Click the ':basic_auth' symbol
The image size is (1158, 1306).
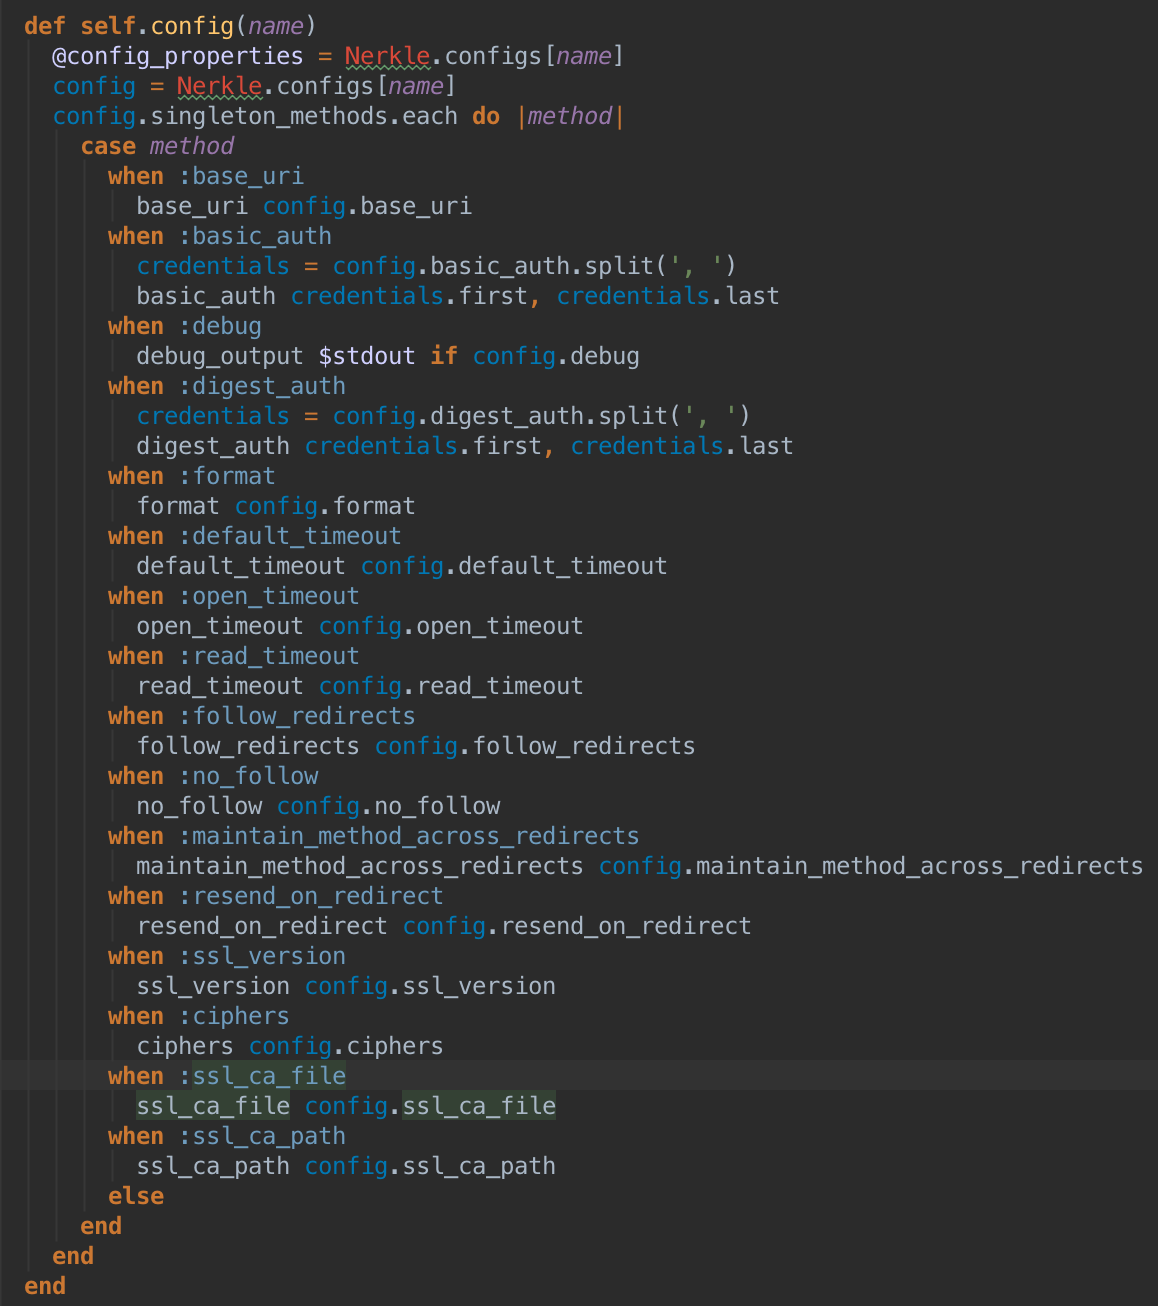tap(255, 236)
